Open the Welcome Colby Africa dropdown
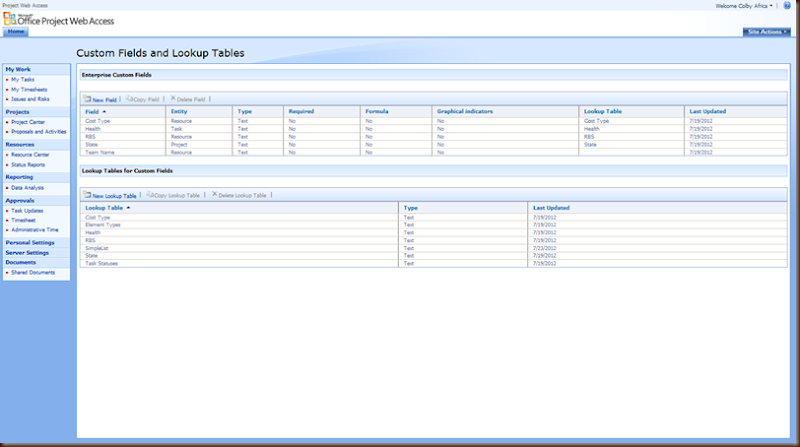 click(x=744, y=6)
